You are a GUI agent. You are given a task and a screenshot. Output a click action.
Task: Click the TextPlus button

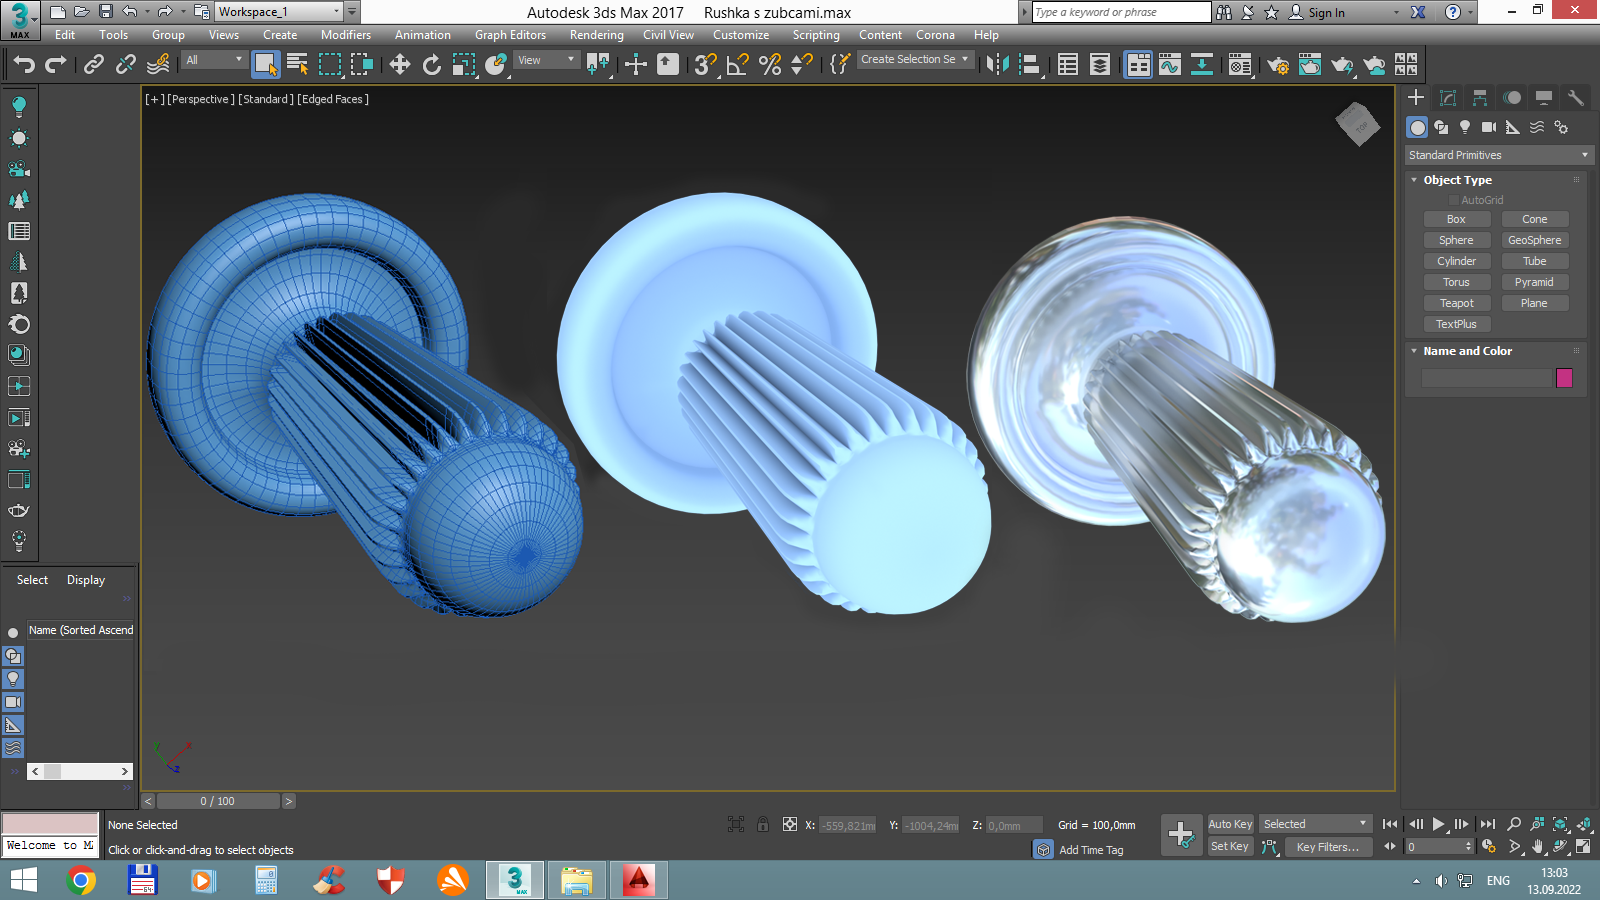[1456, 324]
